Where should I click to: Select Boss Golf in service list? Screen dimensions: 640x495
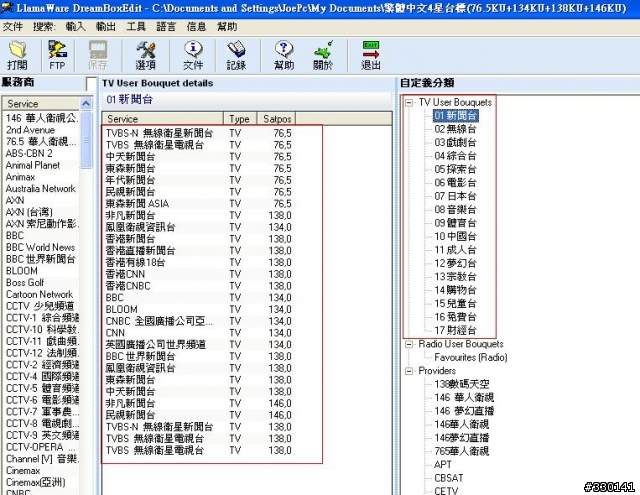coord(25,282)
